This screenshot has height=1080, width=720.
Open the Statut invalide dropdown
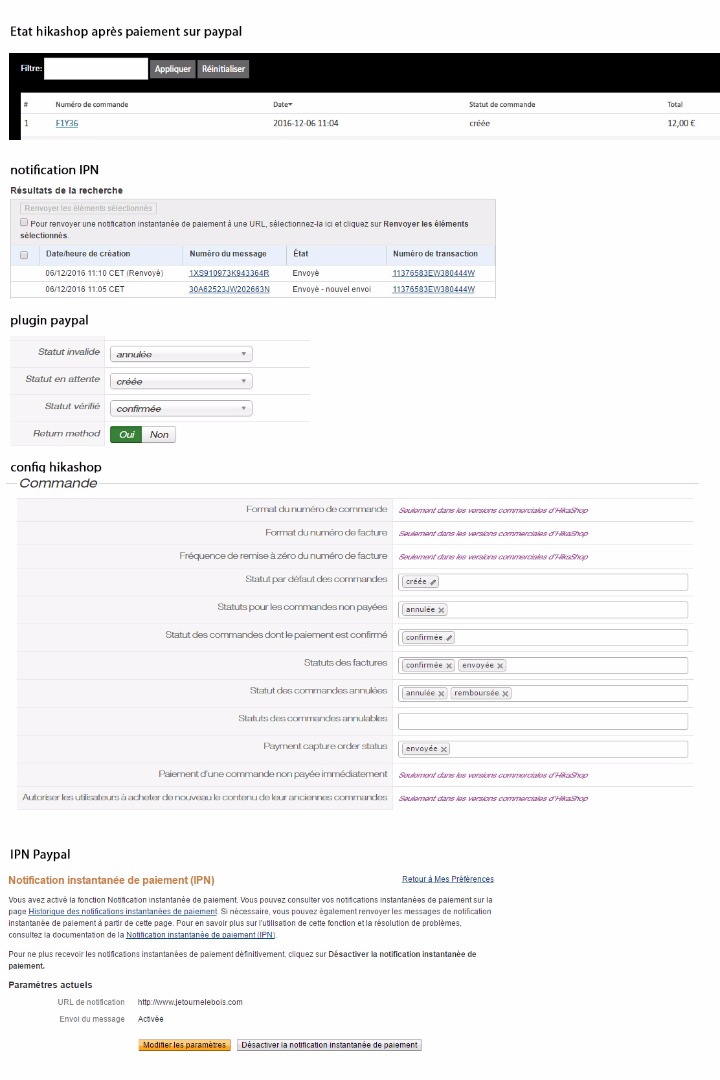coord(180,354)
